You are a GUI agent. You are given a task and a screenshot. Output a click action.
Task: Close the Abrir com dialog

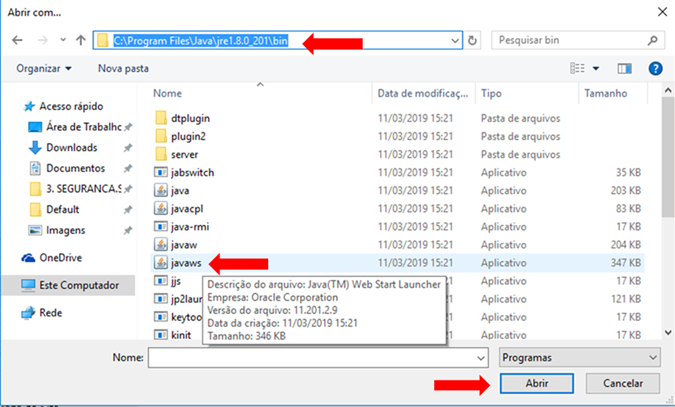point(663,12)
